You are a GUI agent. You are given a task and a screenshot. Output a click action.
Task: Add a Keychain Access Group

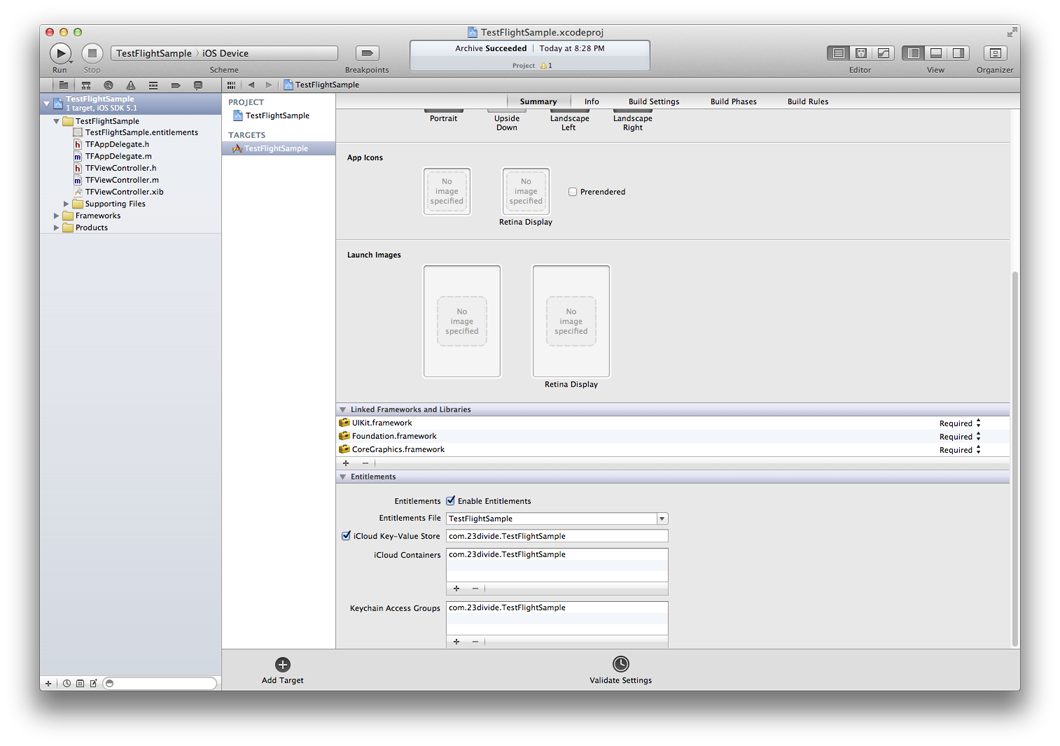coord(456,641)
